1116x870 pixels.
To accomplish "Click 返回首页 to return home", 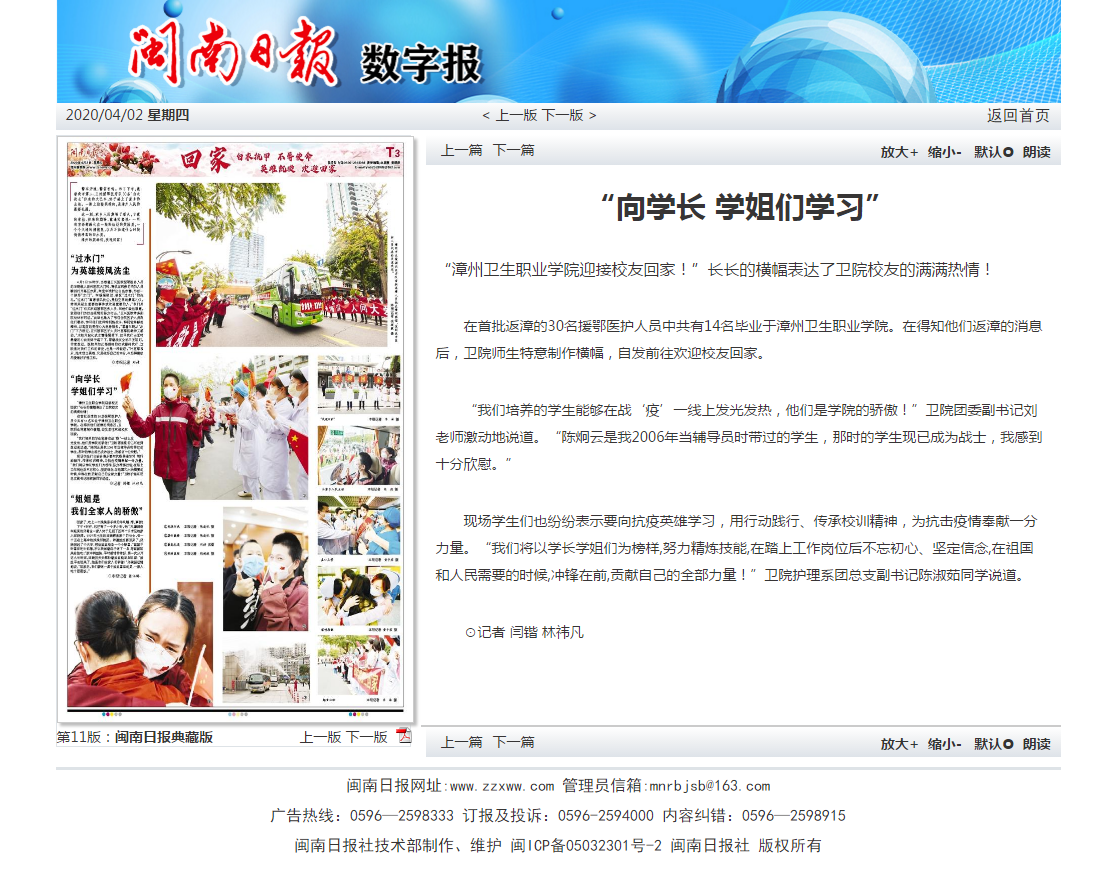I will 1018,115.
